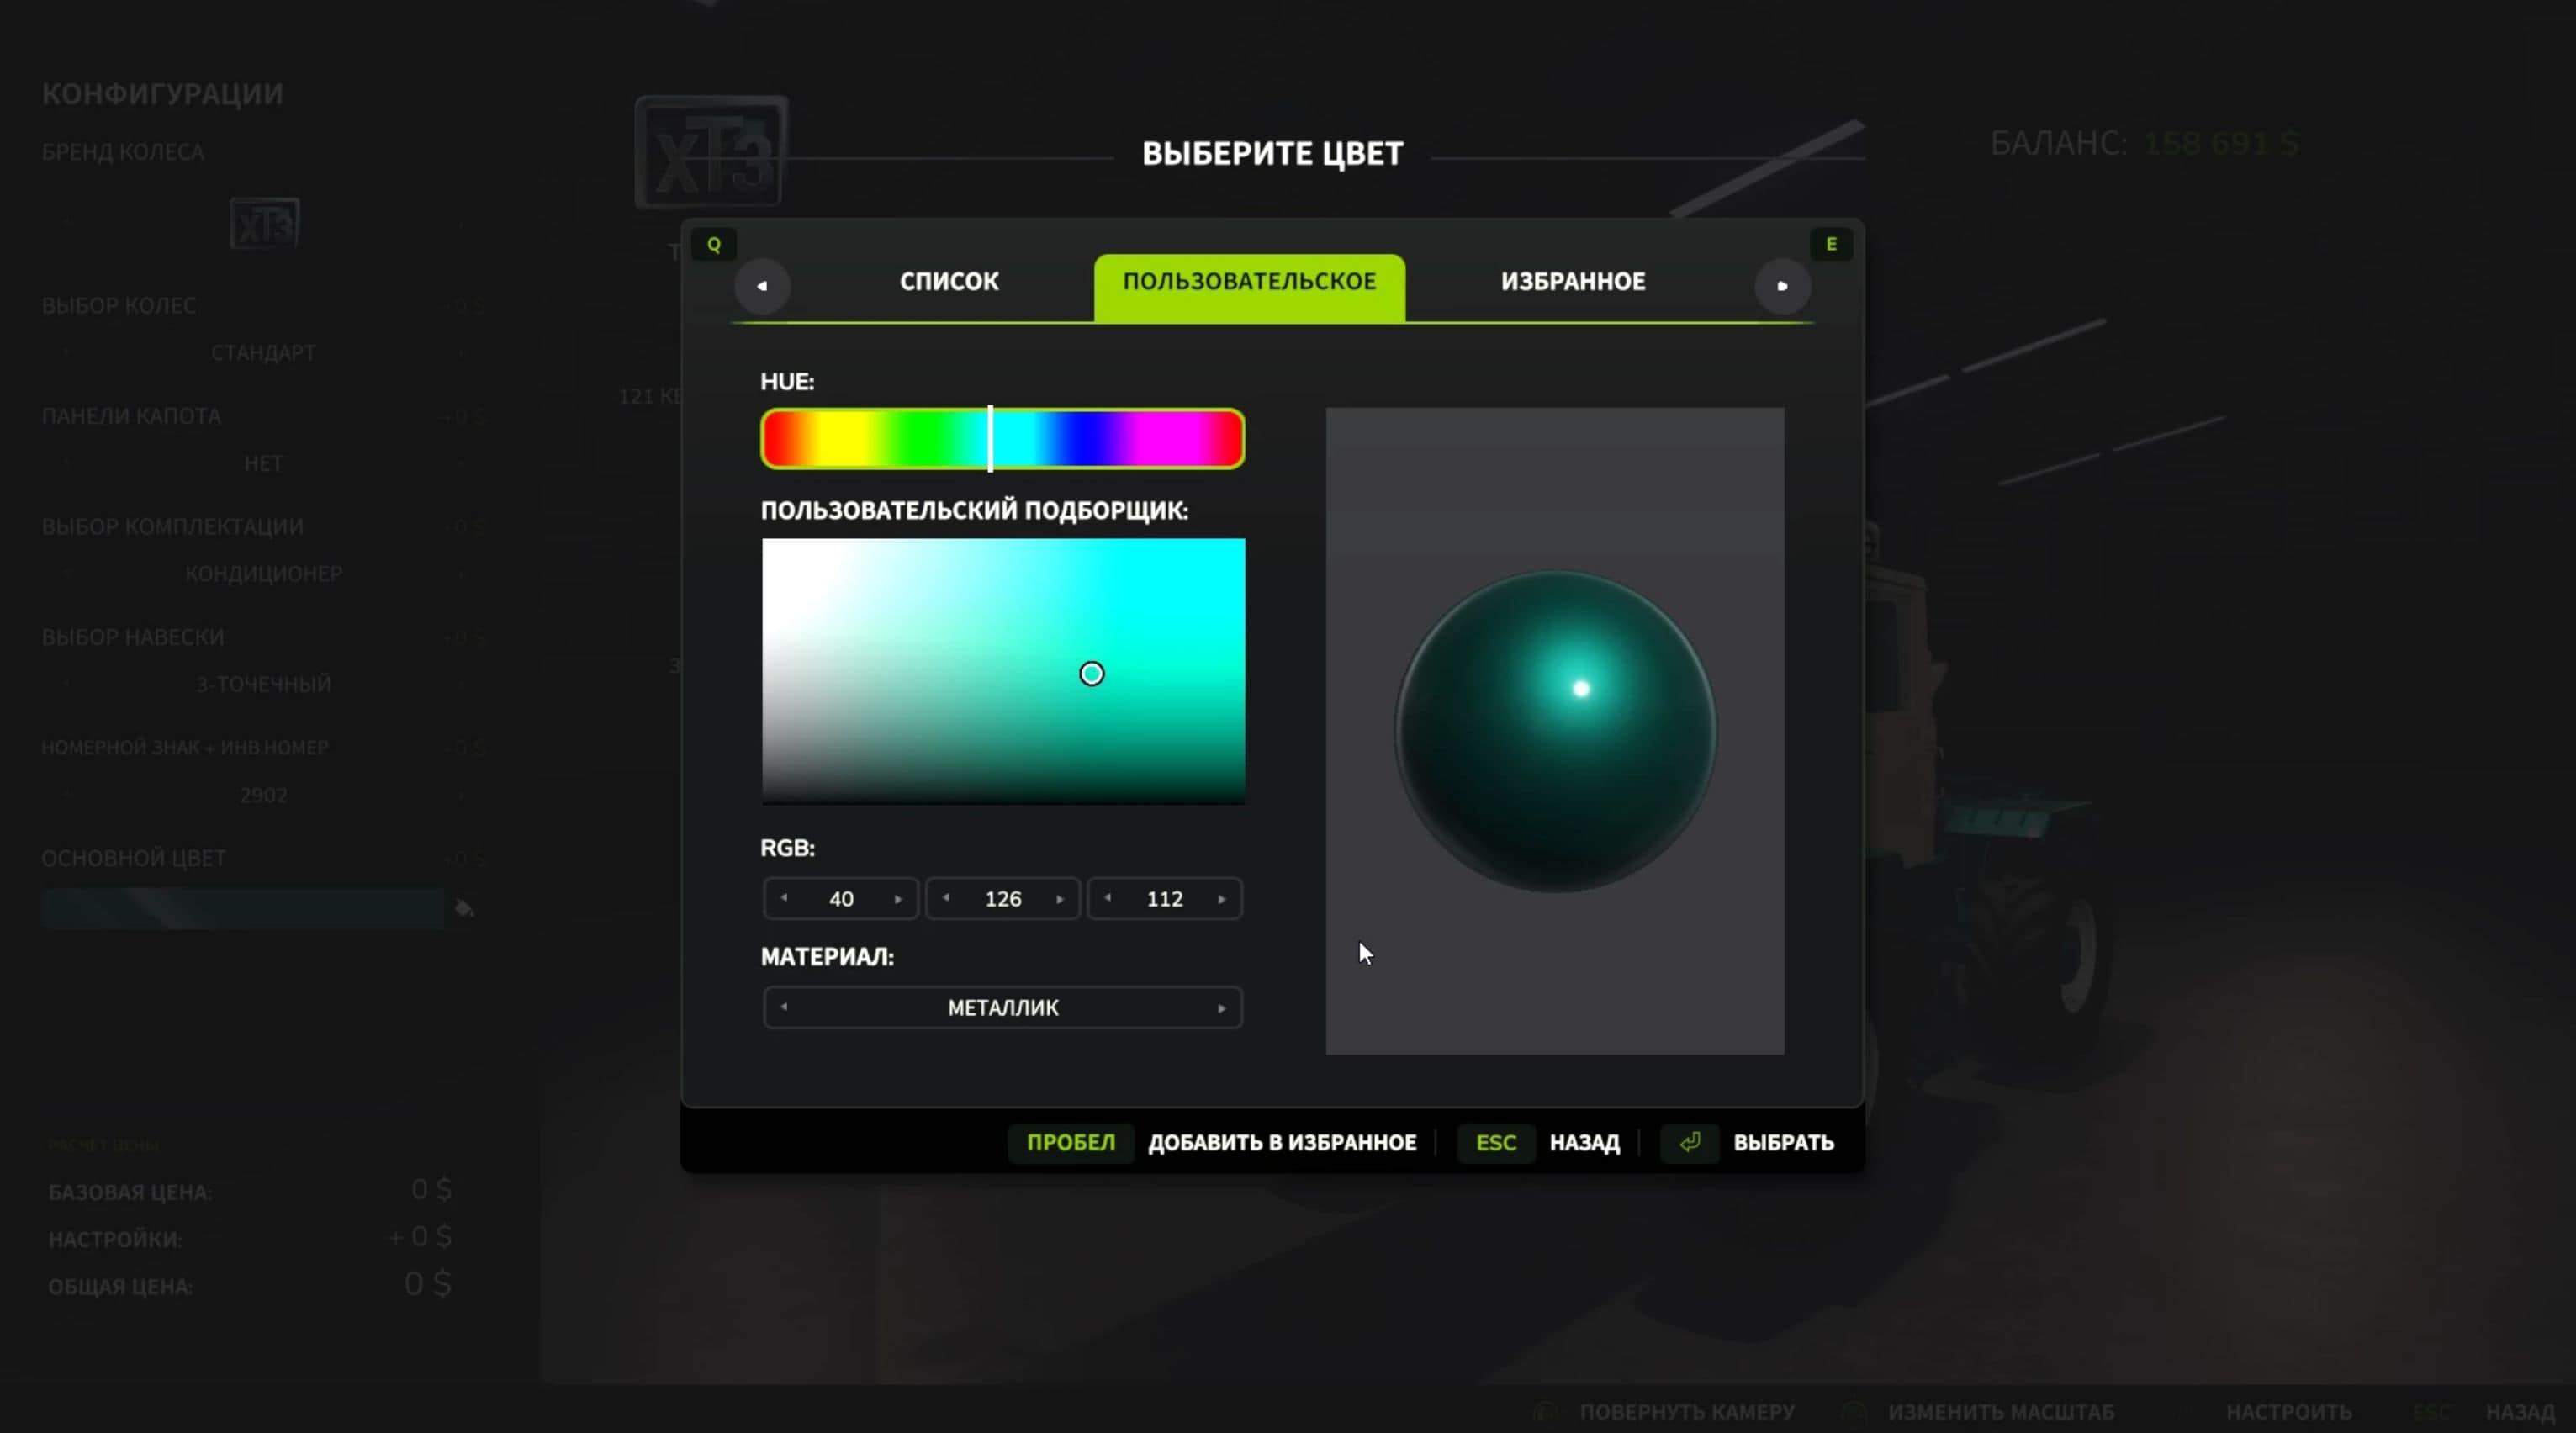Switch material with right arrow next to Металлик
Viewport: 2576px width, 1433px height.
pyautogui.click(x=1221, y=1008)
